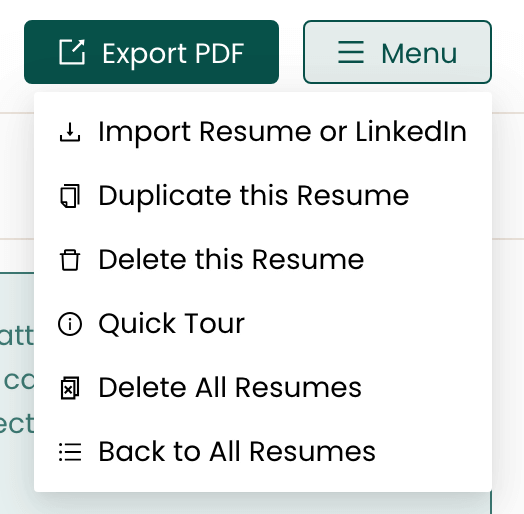Click the partially hidden teal 'cc' text
The width and height of the screenshot is (524, 514).
tap(19, 381)
